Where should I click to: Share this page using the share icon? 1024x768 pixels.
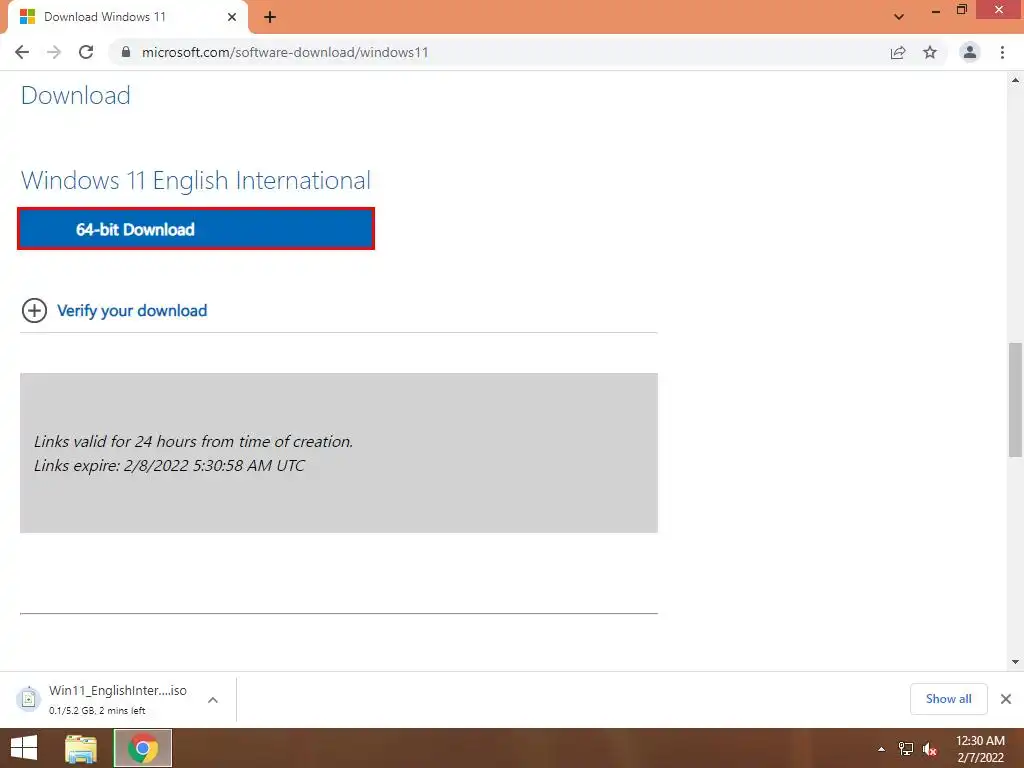898,52
